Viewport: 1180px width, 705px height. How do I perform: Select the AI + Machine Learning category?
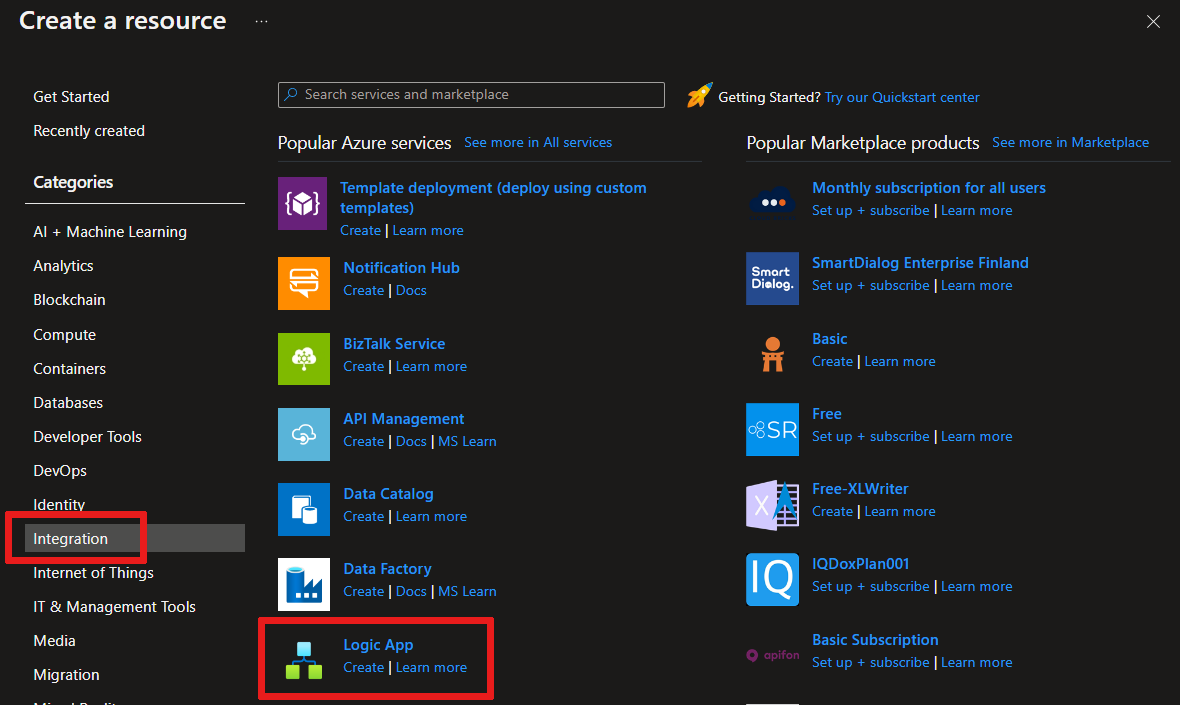point(110,232)
